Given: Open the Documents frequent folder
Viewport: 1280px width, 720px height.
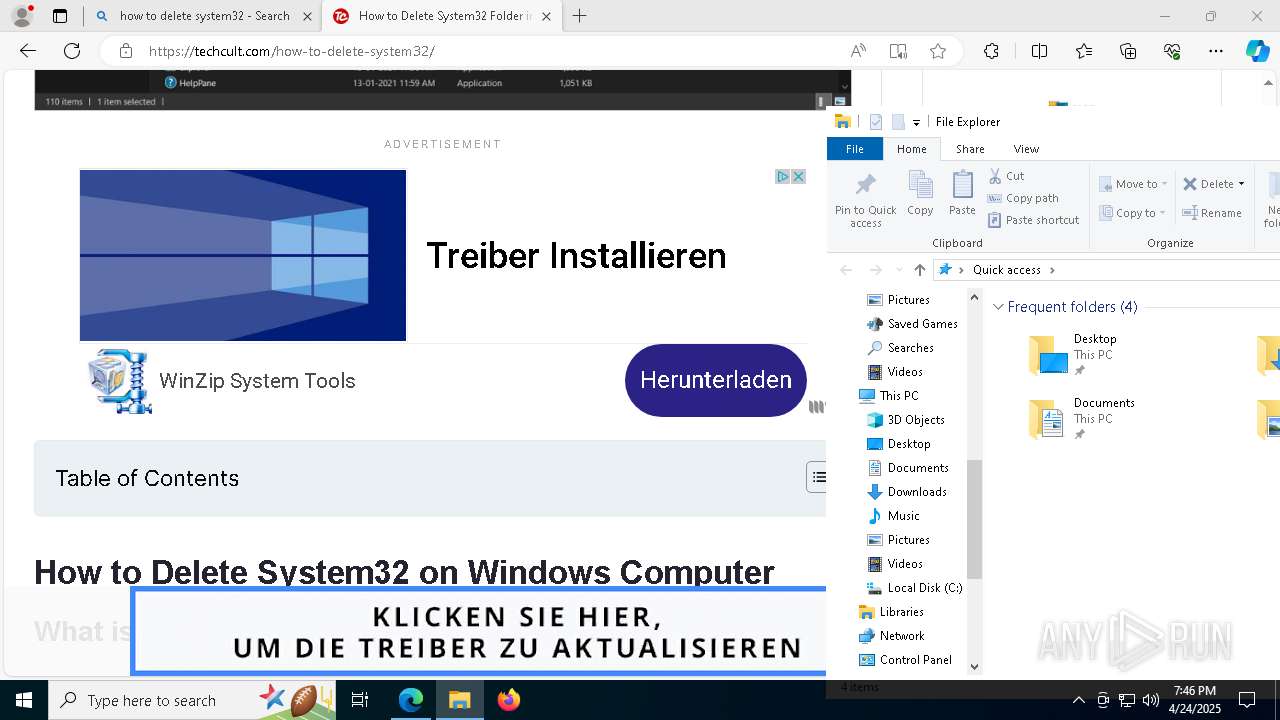Looking at the screenshot, I should point(1082,418).
